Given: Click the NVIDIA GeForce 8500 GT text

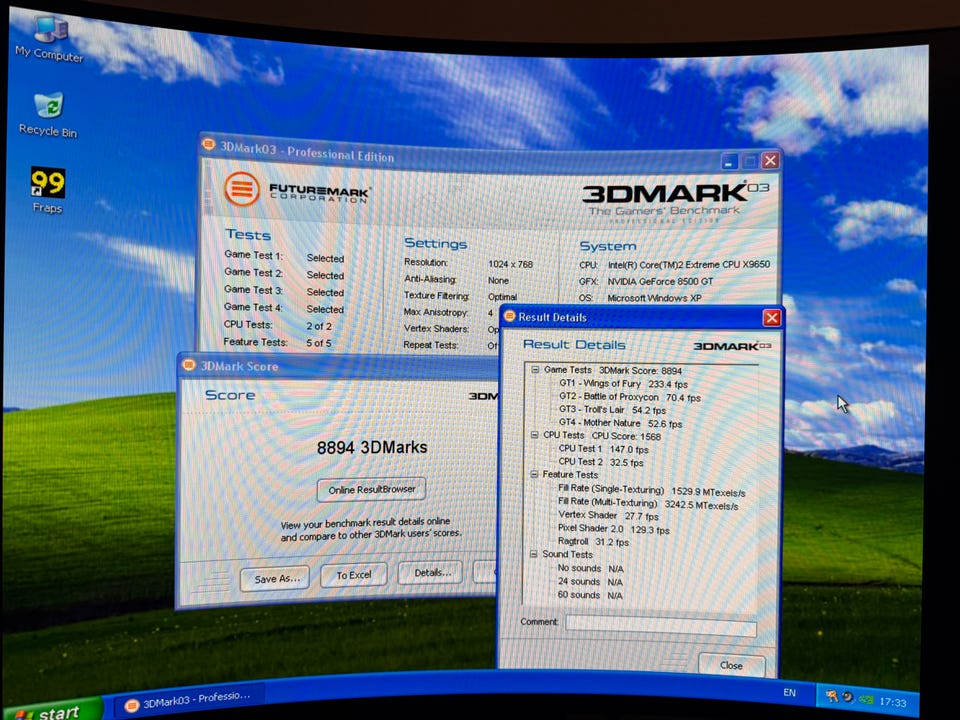Looking at the screenshot, I should pyautogui.click(x=660, y=281).
